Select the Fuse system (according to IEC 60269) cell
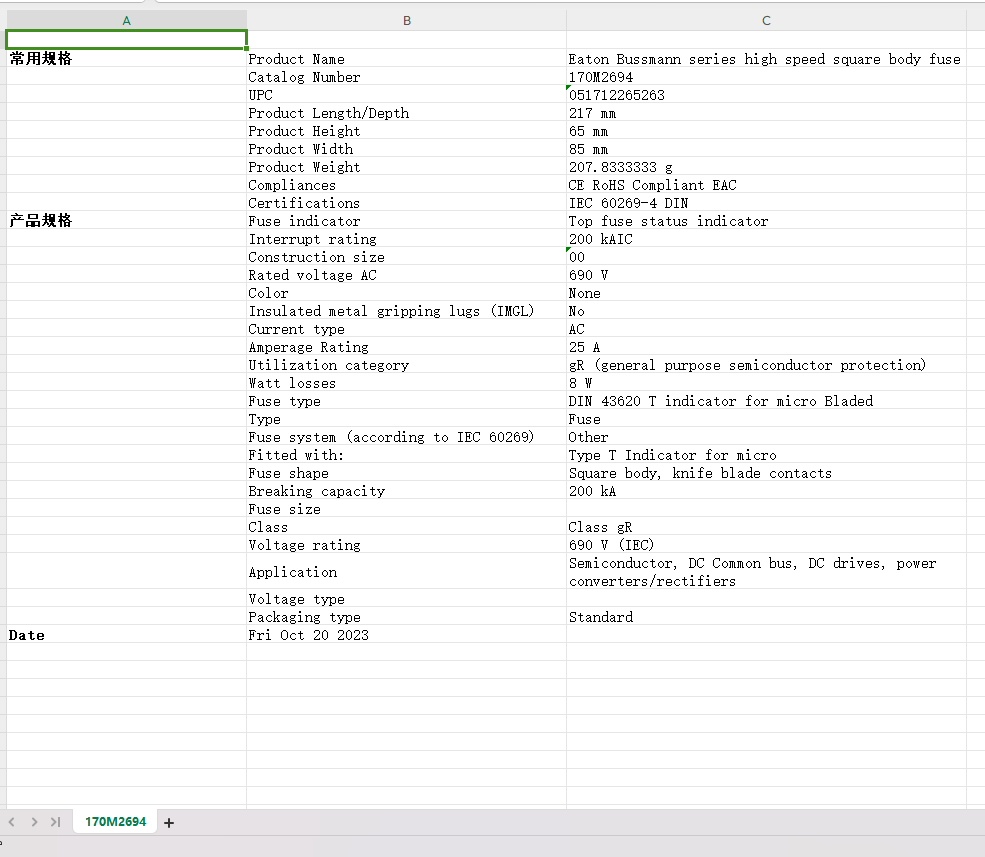Screen dimensions: 985x857 coord(406,437)
